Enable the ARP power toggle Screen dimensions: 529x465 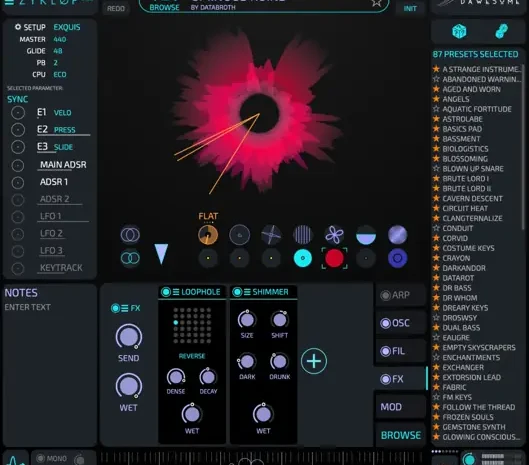point(385,295)
